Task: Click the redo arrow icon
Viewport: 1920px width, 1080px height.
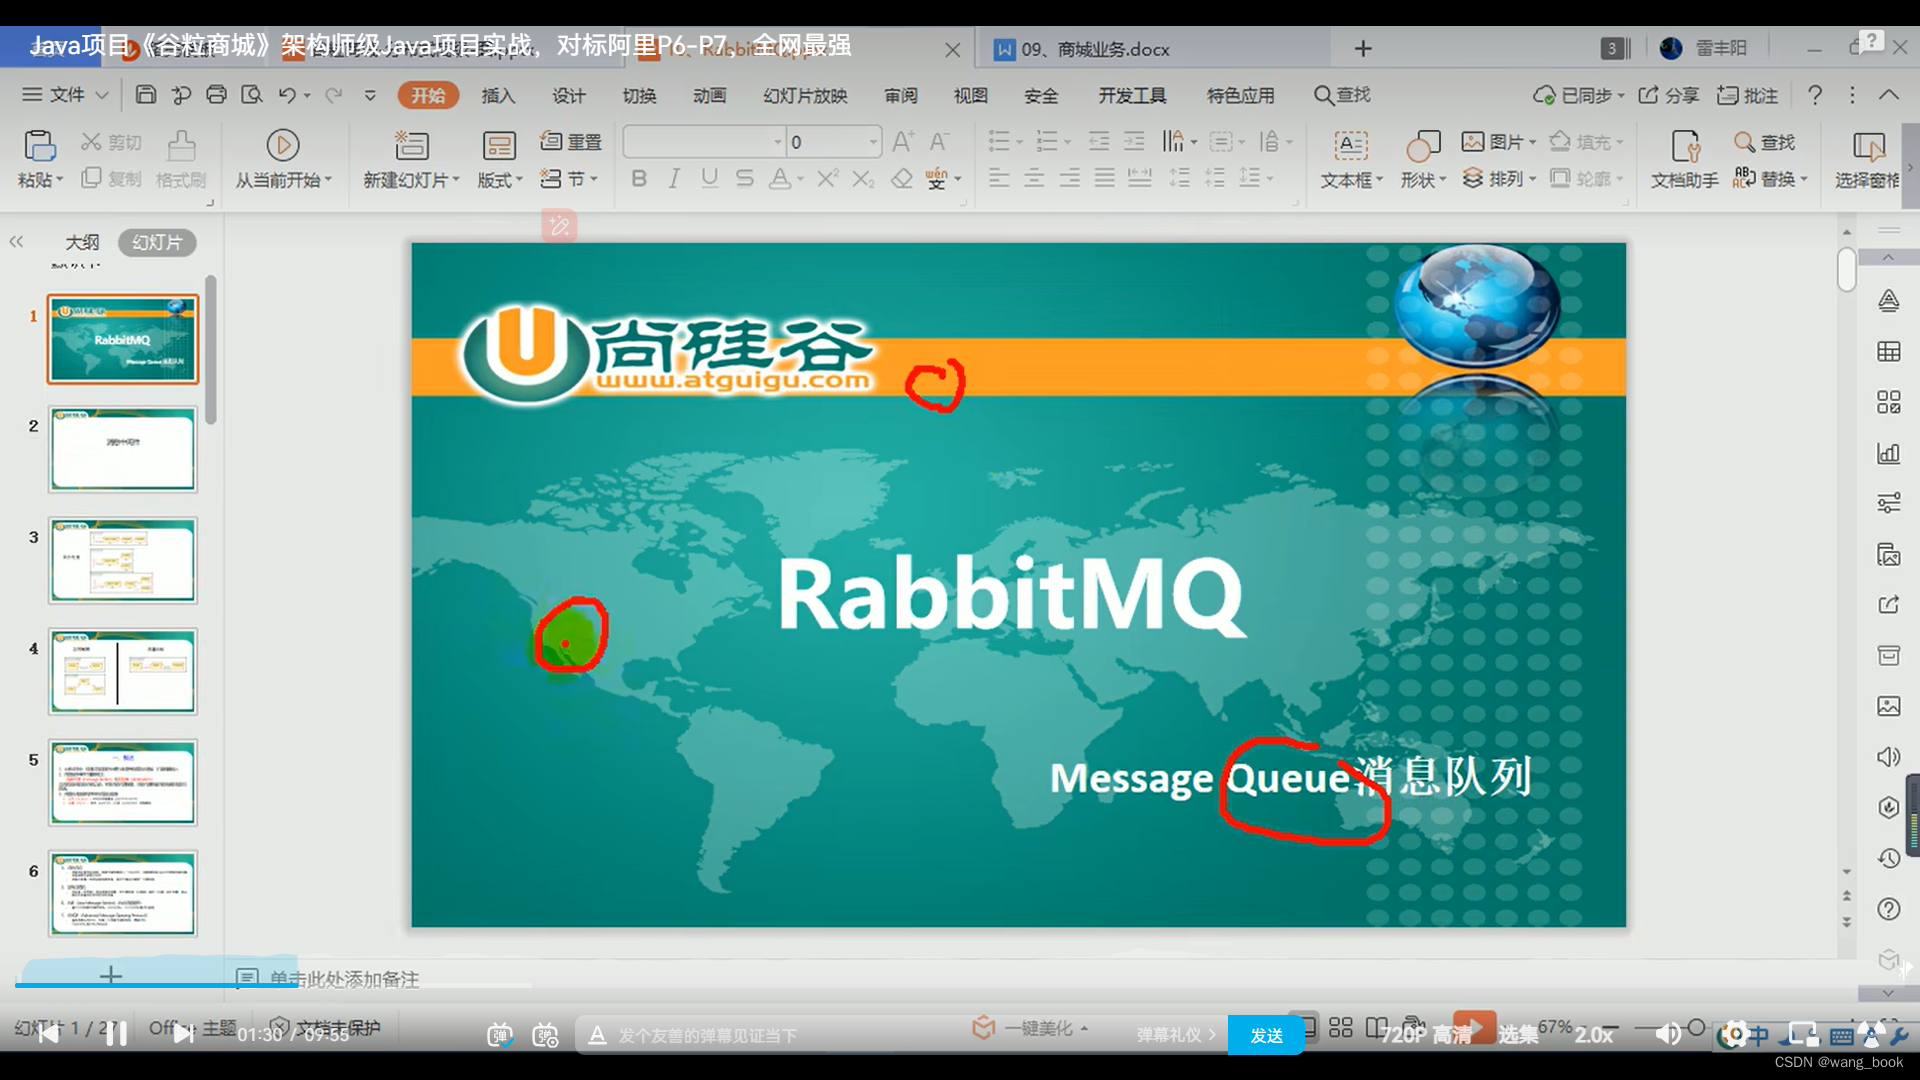Action: click(x=334, y=95)
